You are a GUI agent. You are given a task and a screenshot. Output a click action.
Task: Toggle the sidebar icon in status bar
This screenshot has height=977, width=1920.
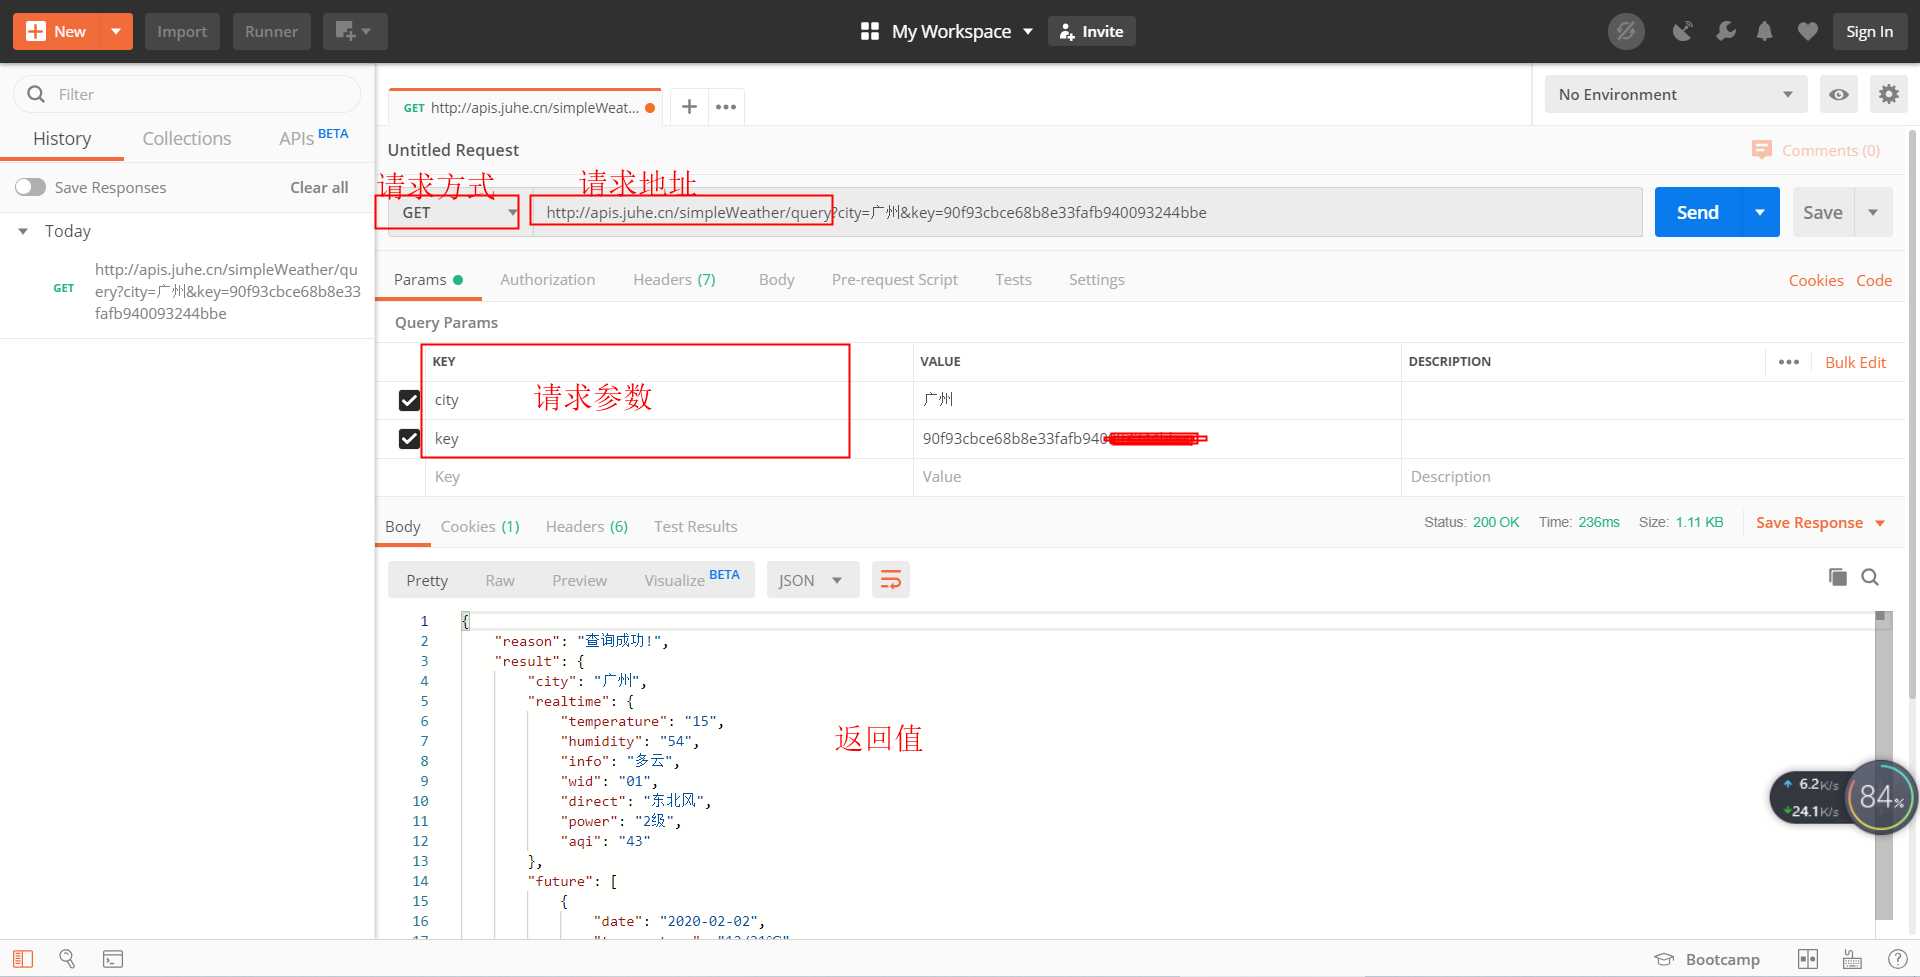tap(23, 959)
